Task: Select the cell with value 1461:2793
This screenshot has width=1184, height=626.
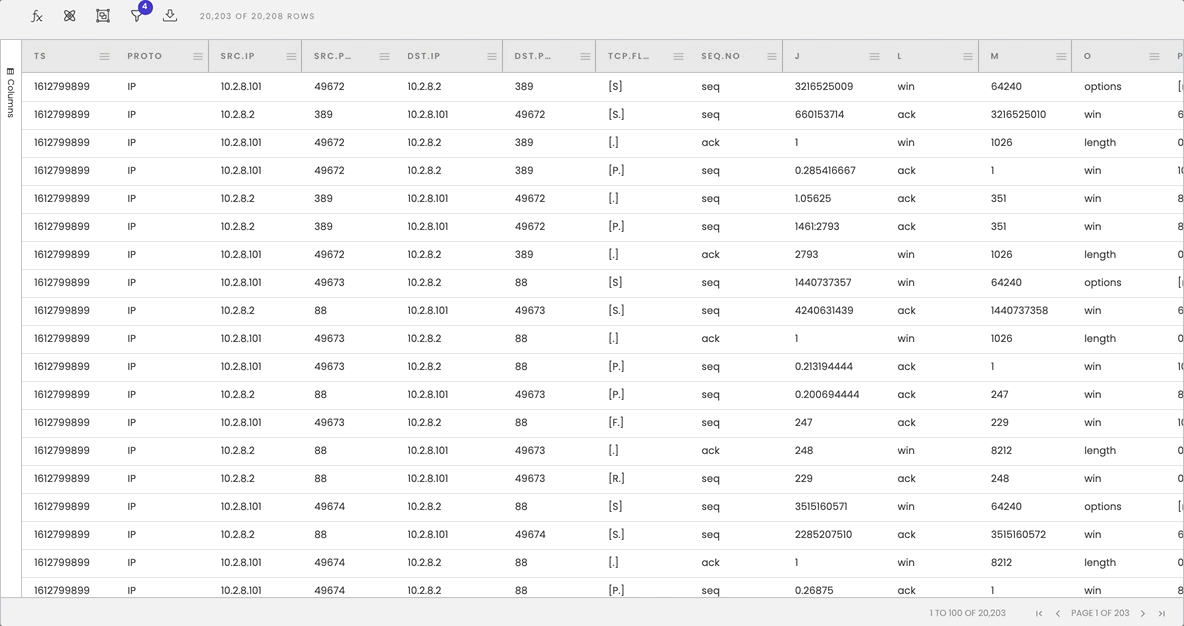Action: click(x=817, y=227)
